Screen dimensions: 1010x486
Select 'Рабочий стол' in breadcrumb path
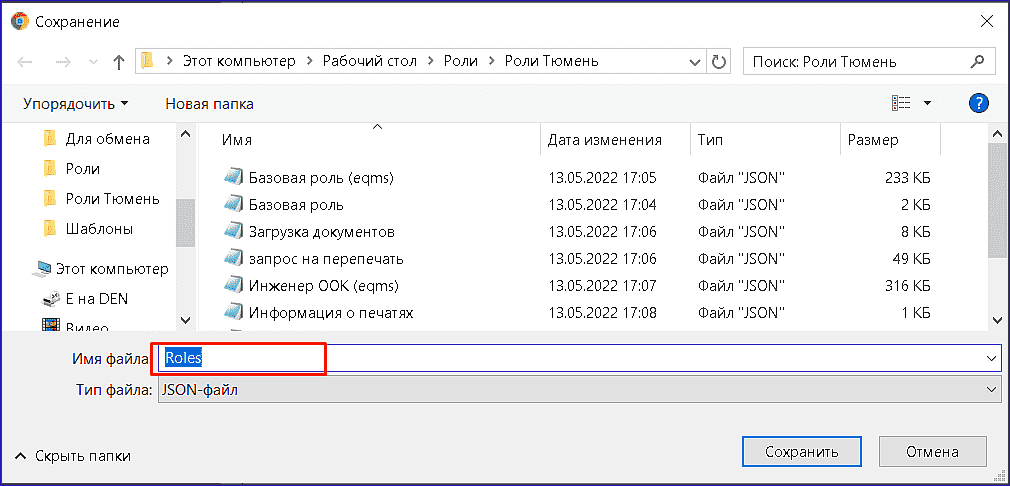[x=370, y=61]
